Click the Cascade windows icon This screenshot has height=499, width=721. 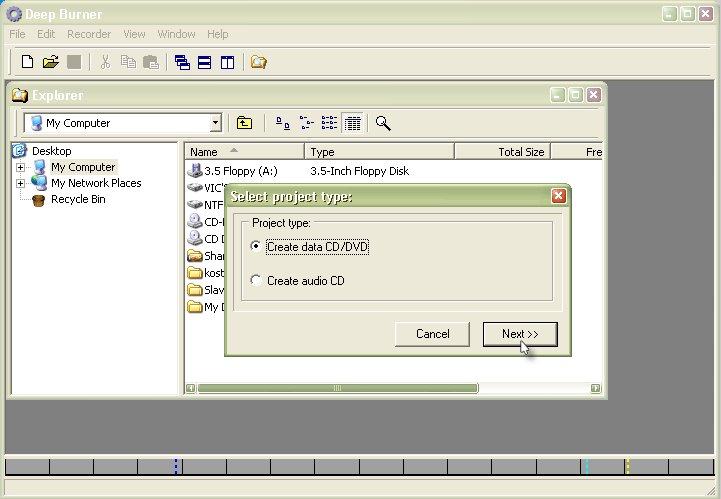(183, 62)
